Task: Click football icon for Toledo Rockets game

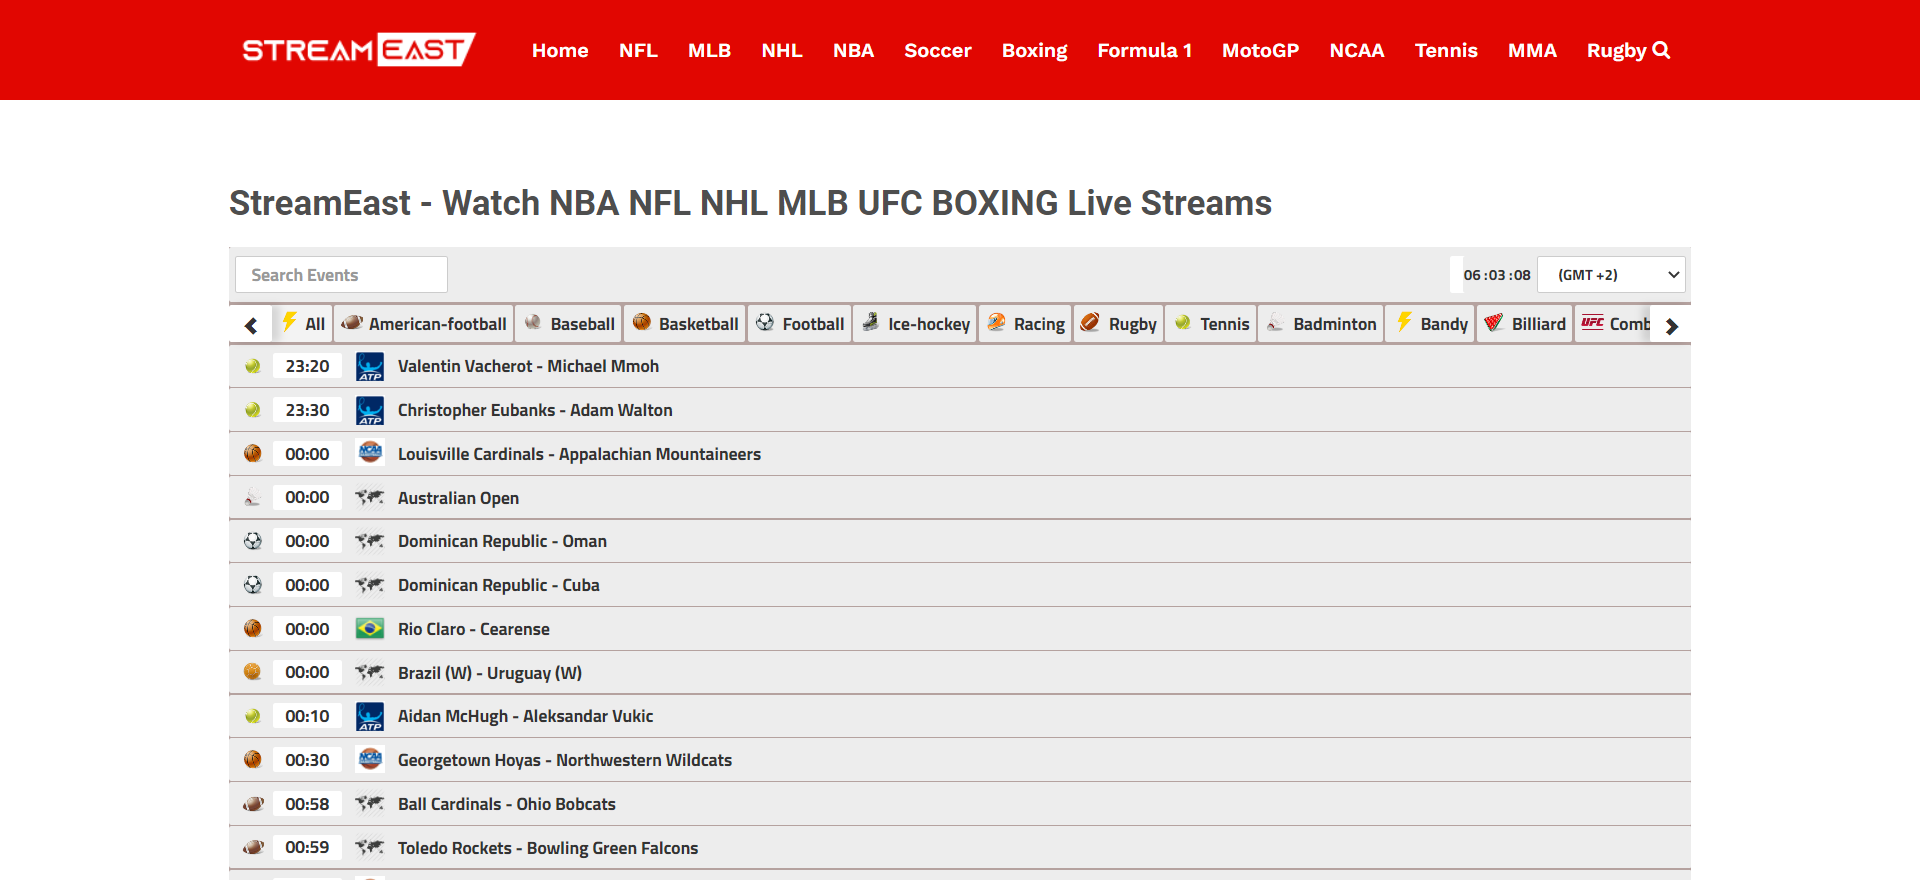Action: pos(253,848)
